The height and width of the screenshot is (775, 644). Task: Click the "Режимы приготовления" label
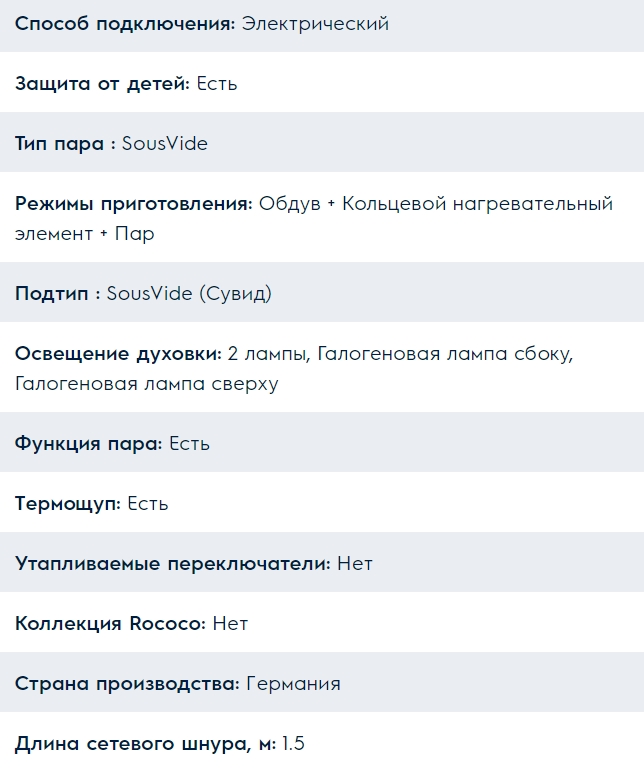click(133, 204)
